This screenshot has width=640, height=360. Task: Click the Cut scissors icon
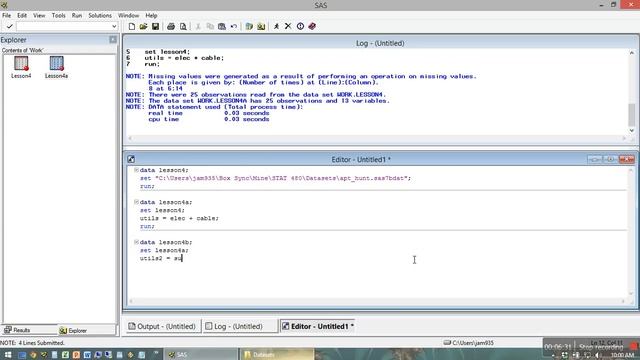pos(198,27)
